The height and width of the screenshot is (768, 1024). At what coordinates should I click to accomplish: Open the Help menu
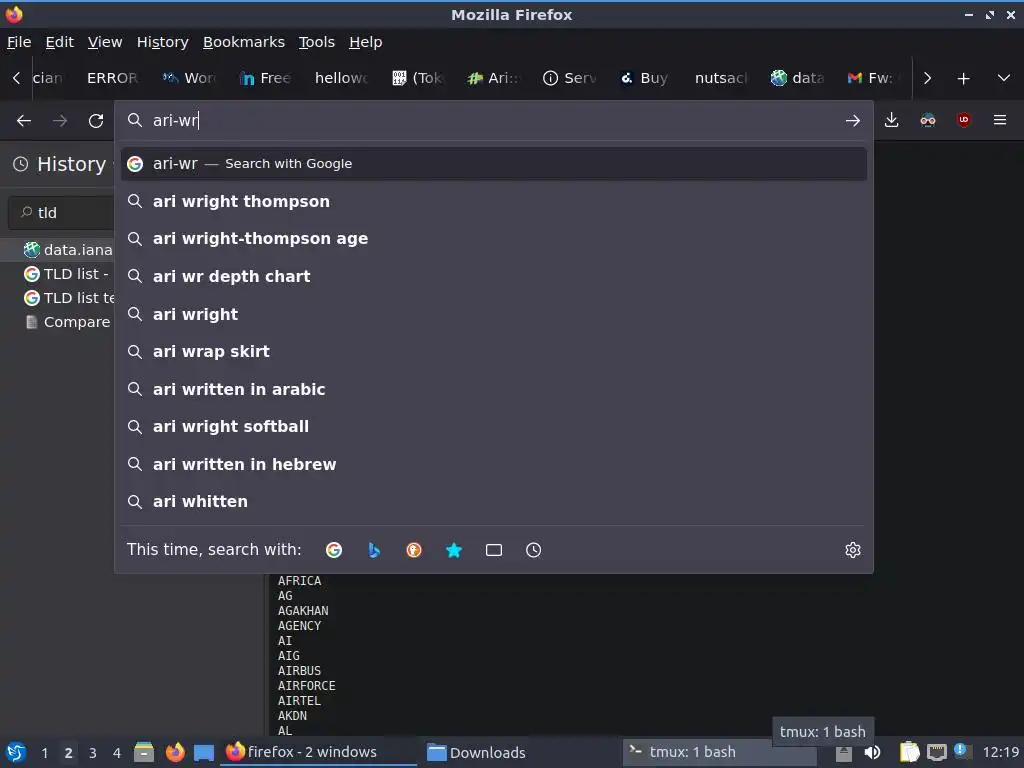tap(366, 42)
